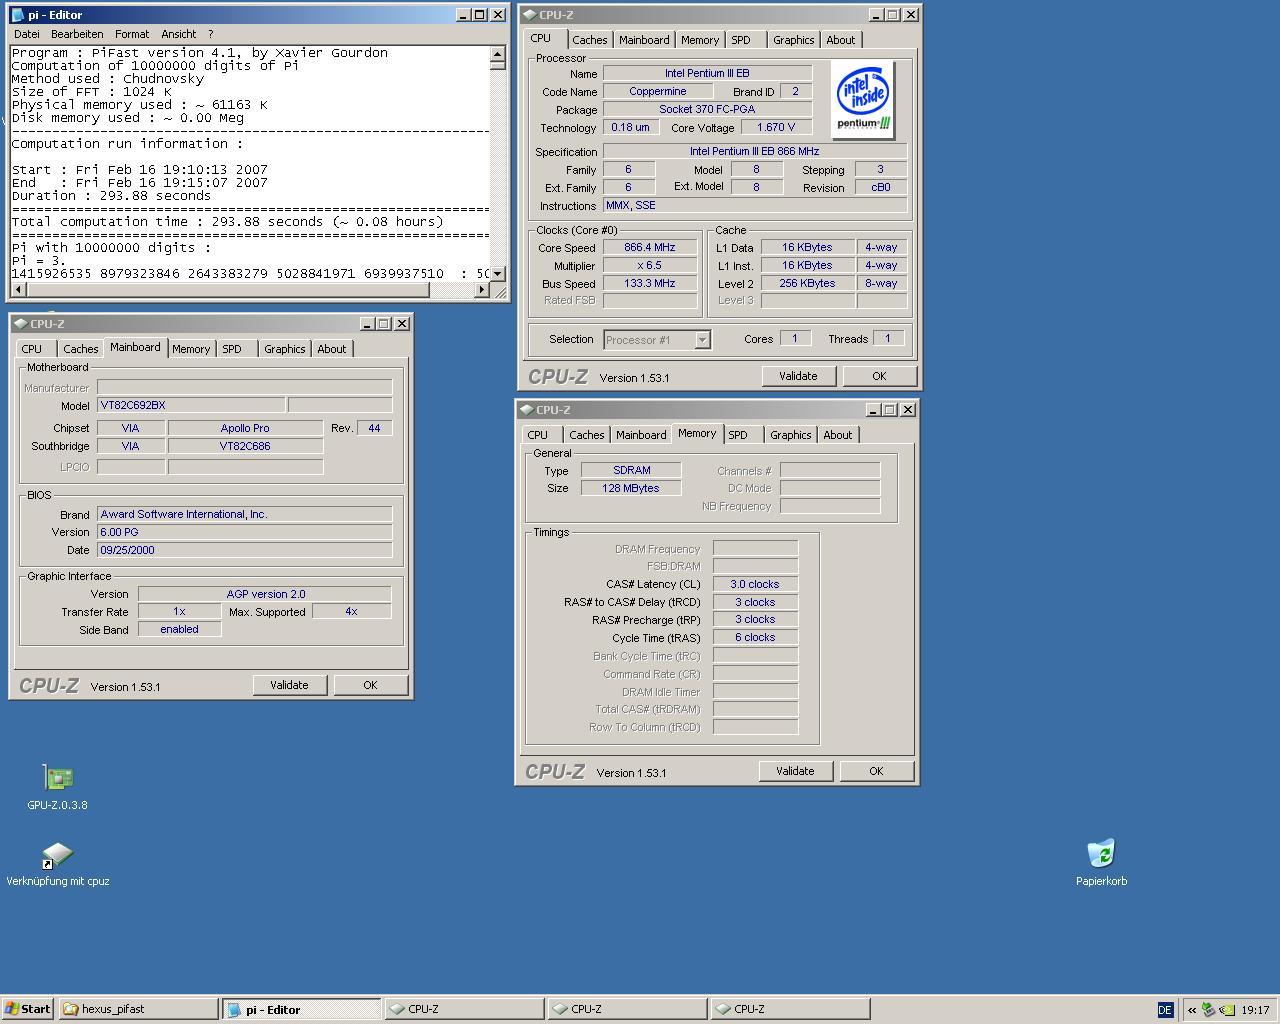The image size is (1280, 1024).
Task: Select CPU tab in CPU-Z Memory window
Action: (538, 435)
